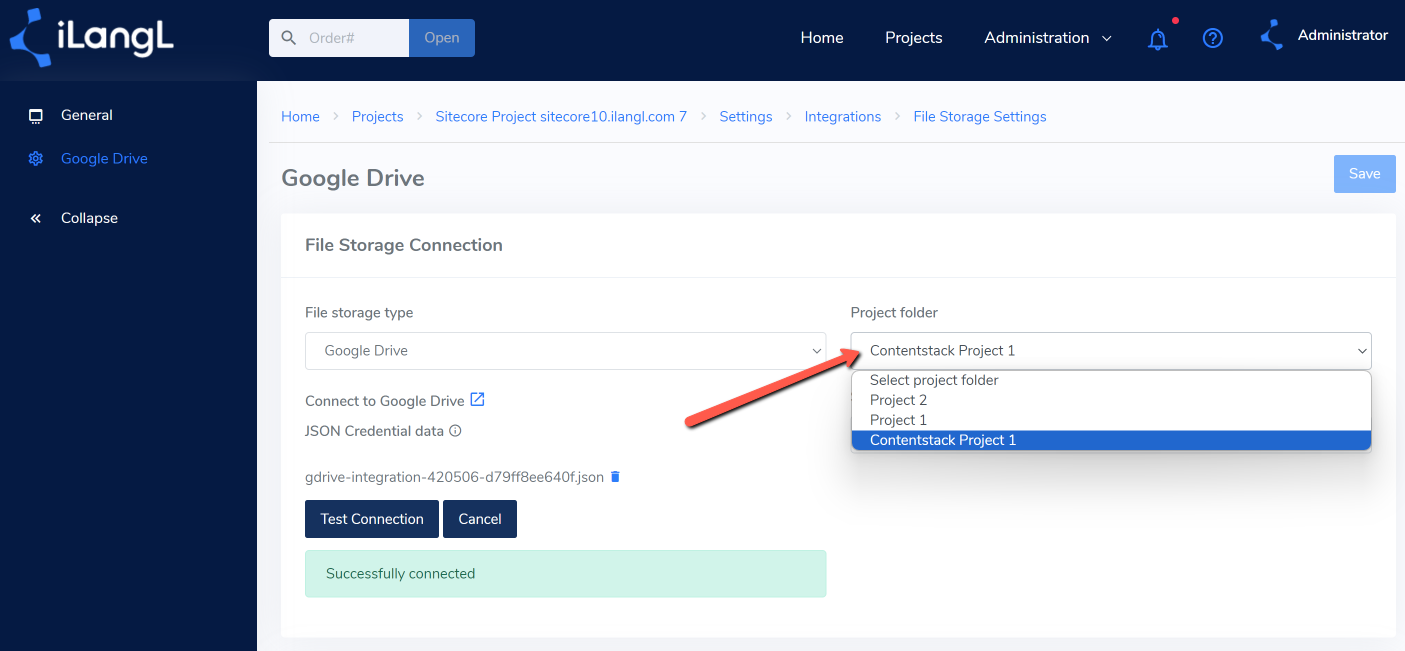Image resolution: width=1405 pixels, height=651 pixels.
Task: Click the Test Connection button
Action: click(372, 519)
